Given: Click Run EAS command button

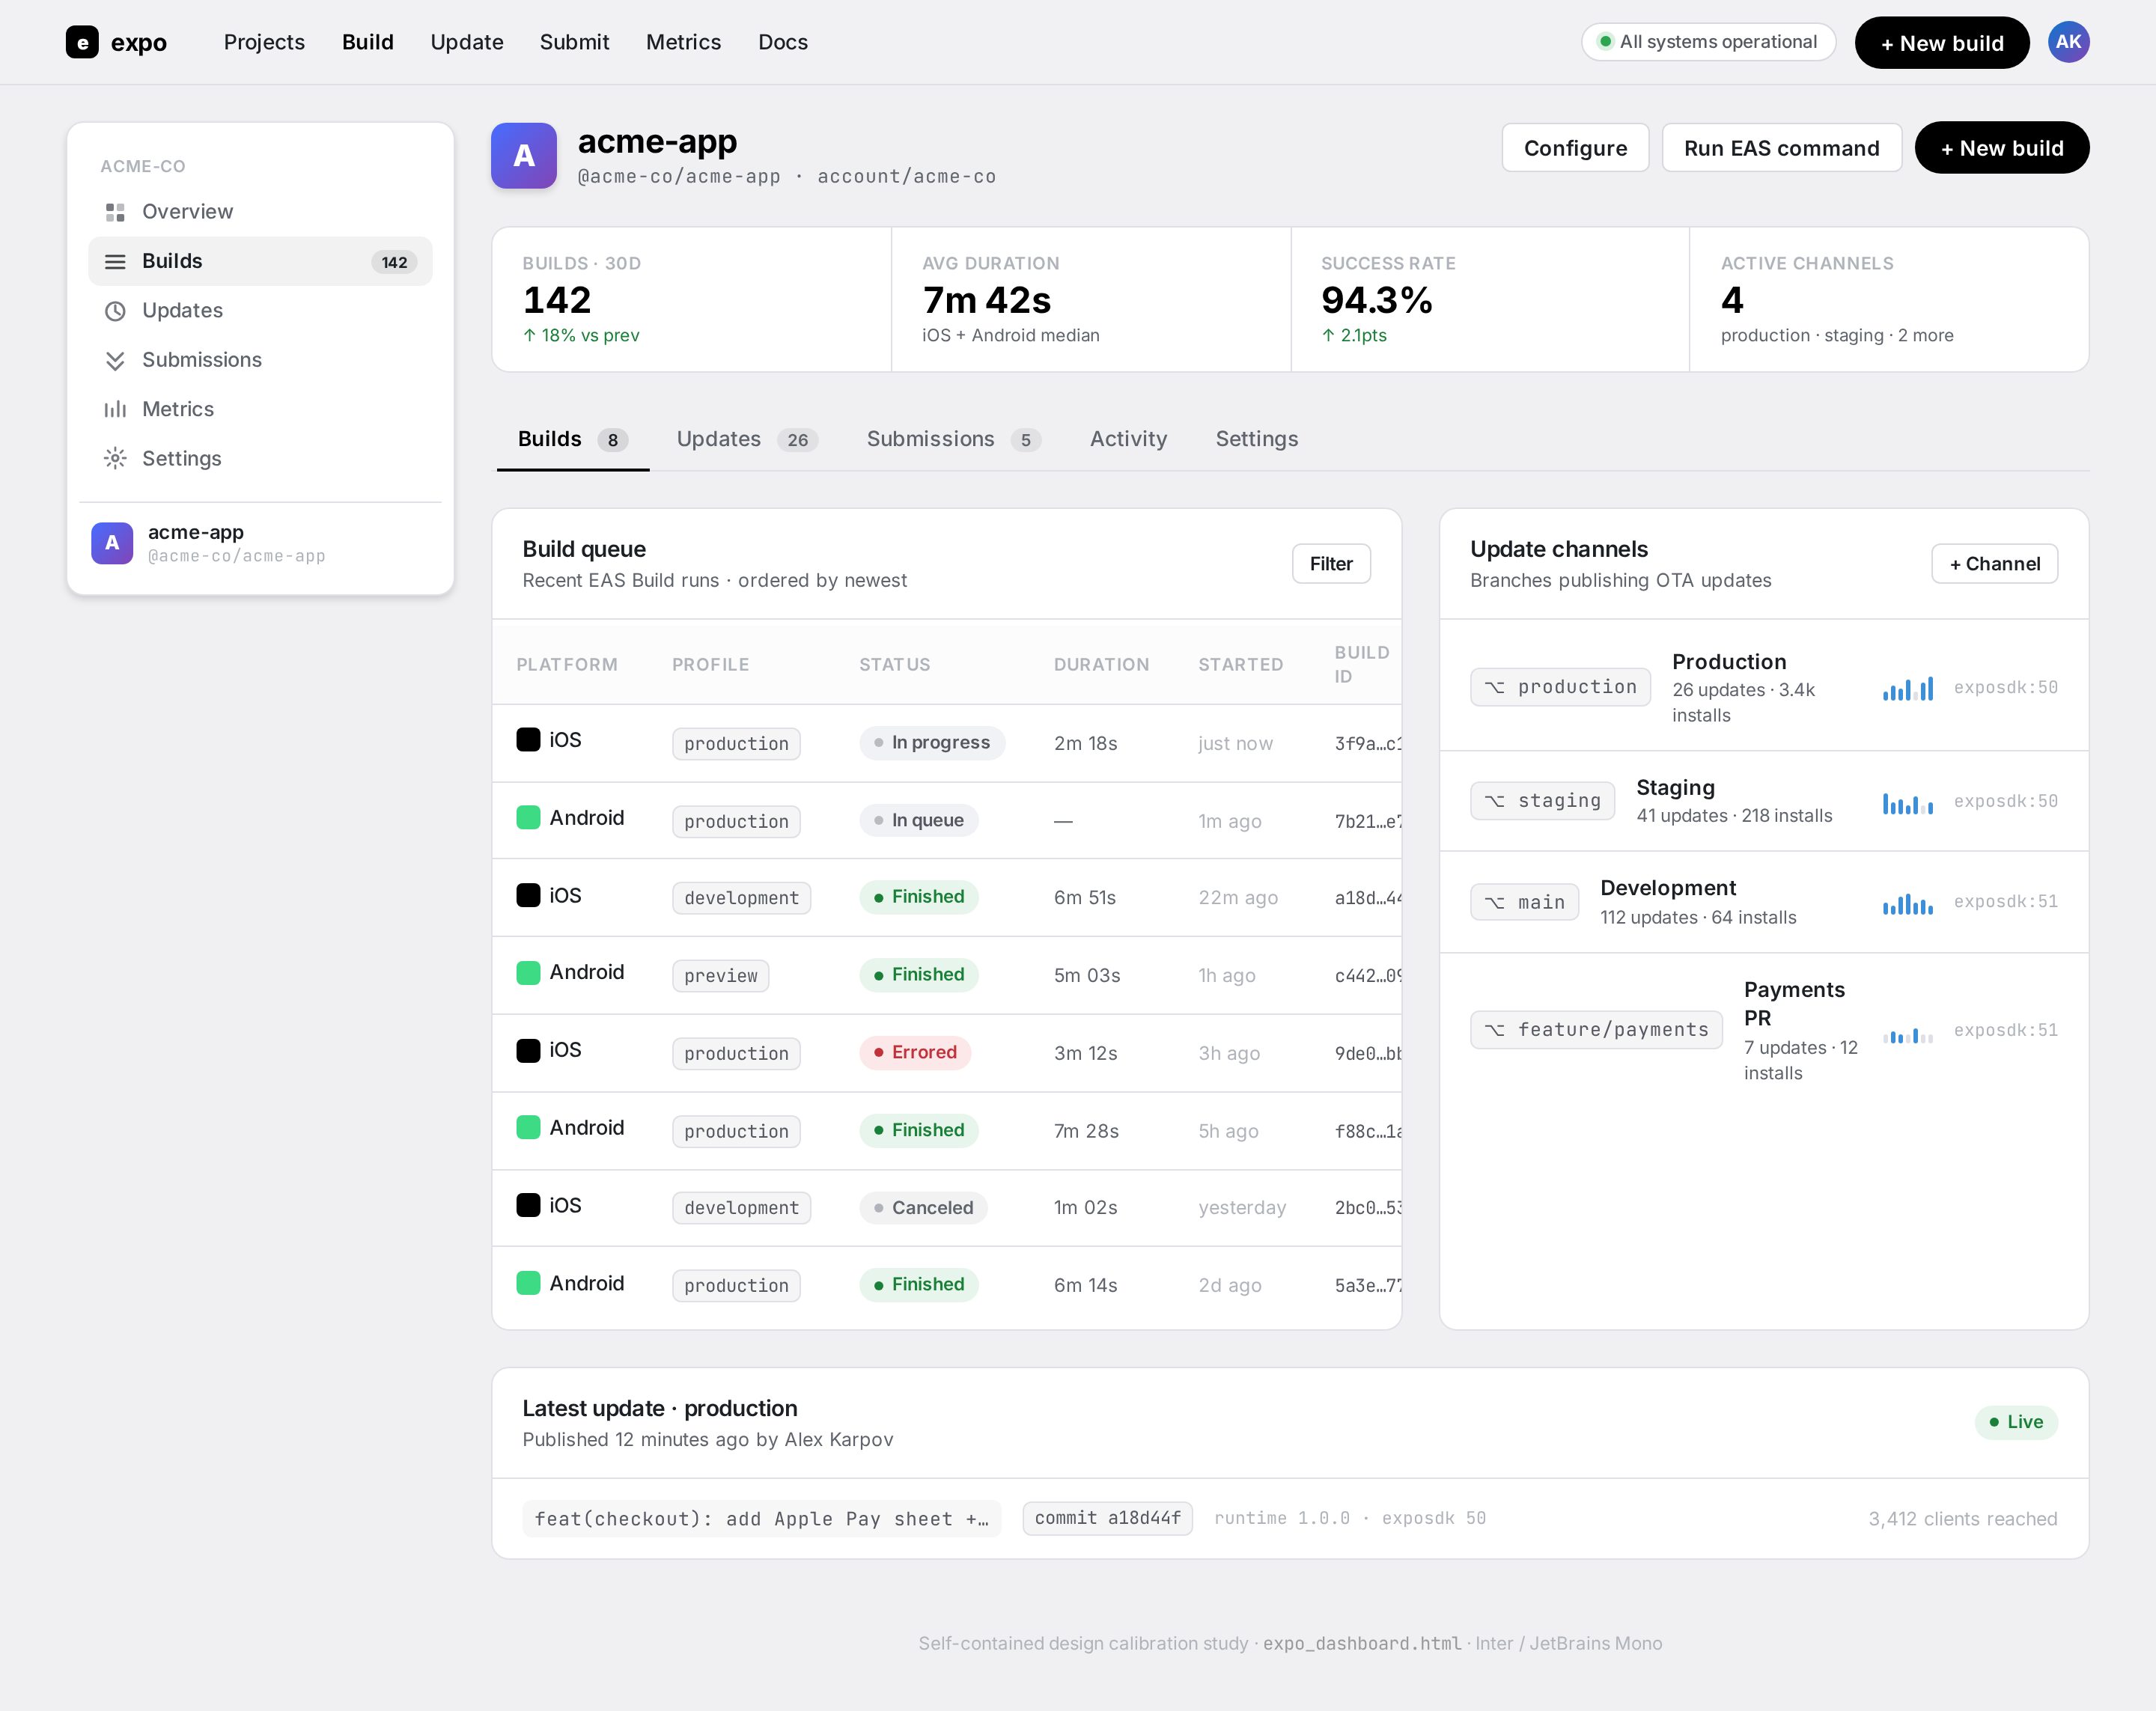Looking at the screenshot, I should [1781, 148].
